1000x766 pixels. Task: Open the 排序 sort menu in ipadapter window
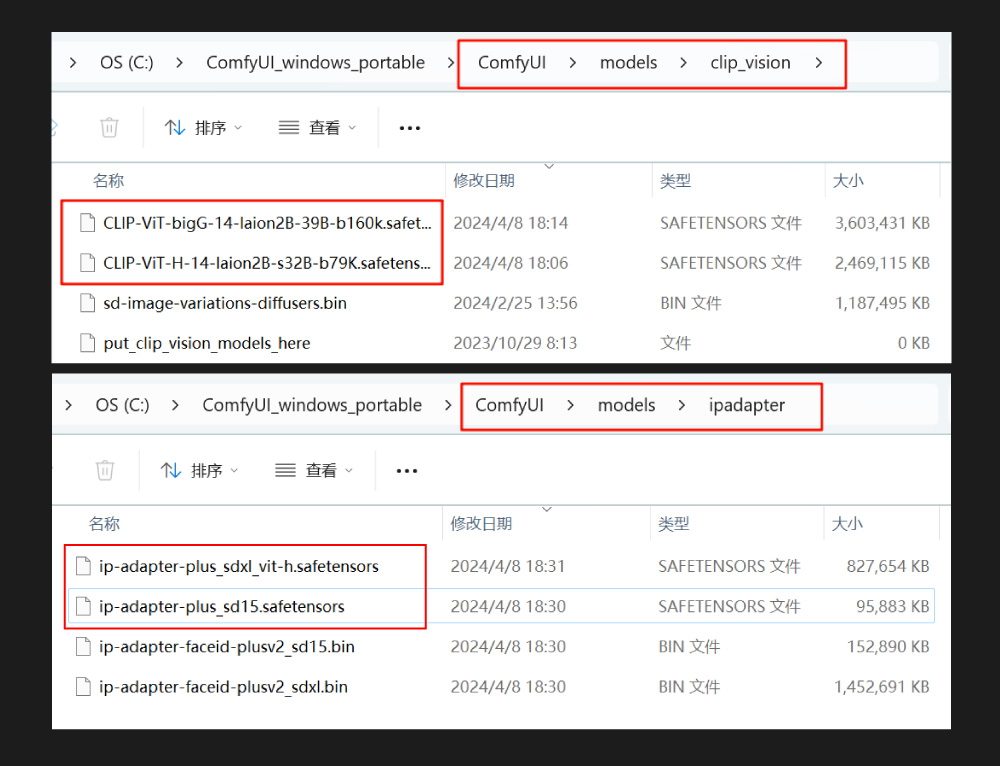pos(199,471)
